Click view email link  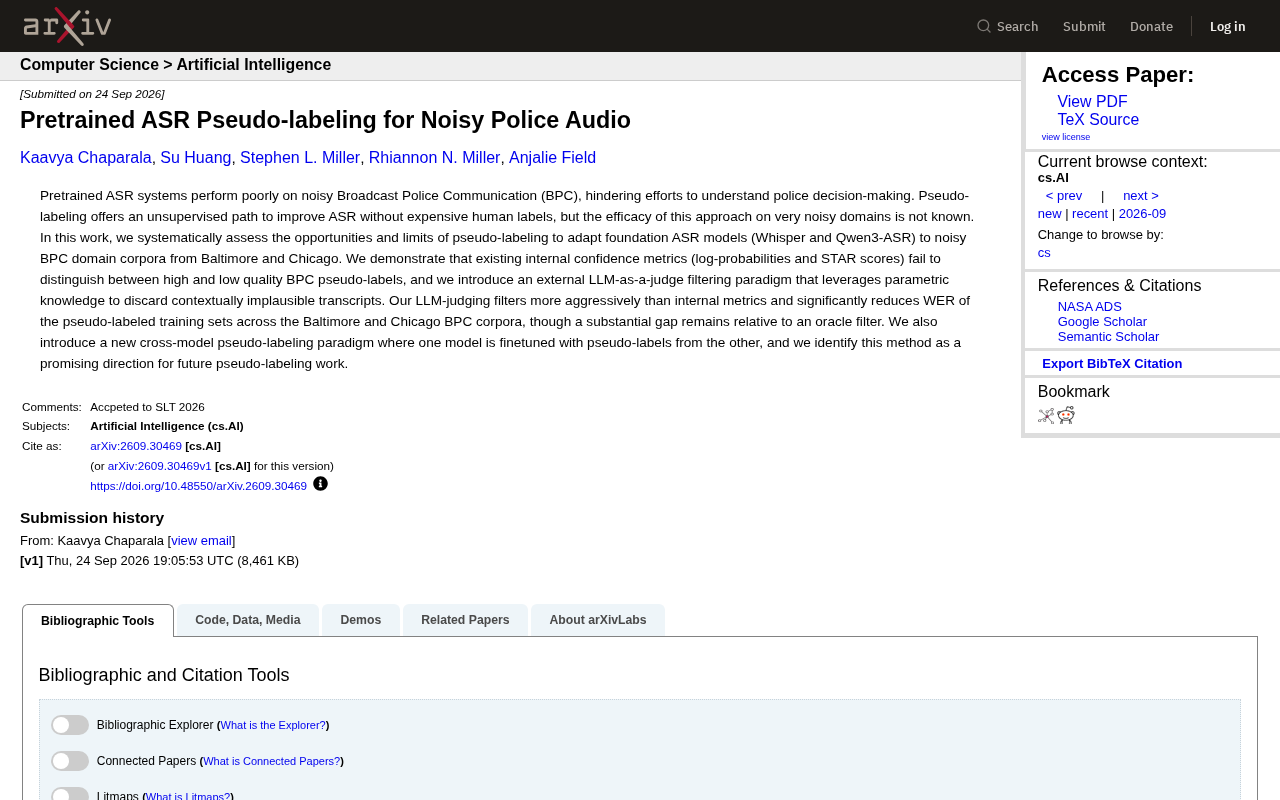pos(201,541)
